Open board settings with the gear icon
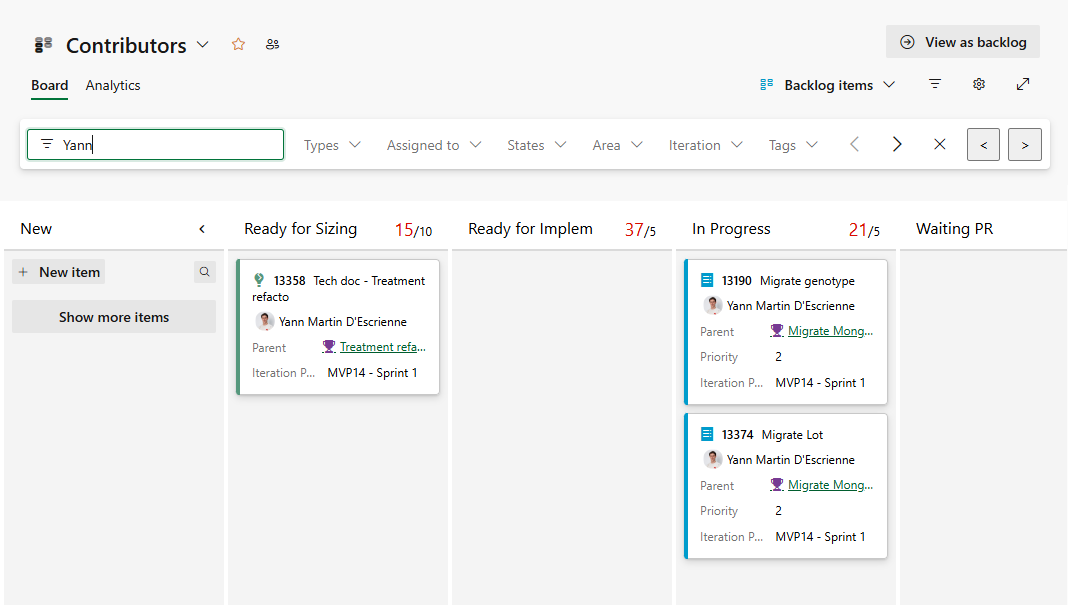Image resolution: width=1068 pixels, height=605 pixels. click(x=979, y=85)
